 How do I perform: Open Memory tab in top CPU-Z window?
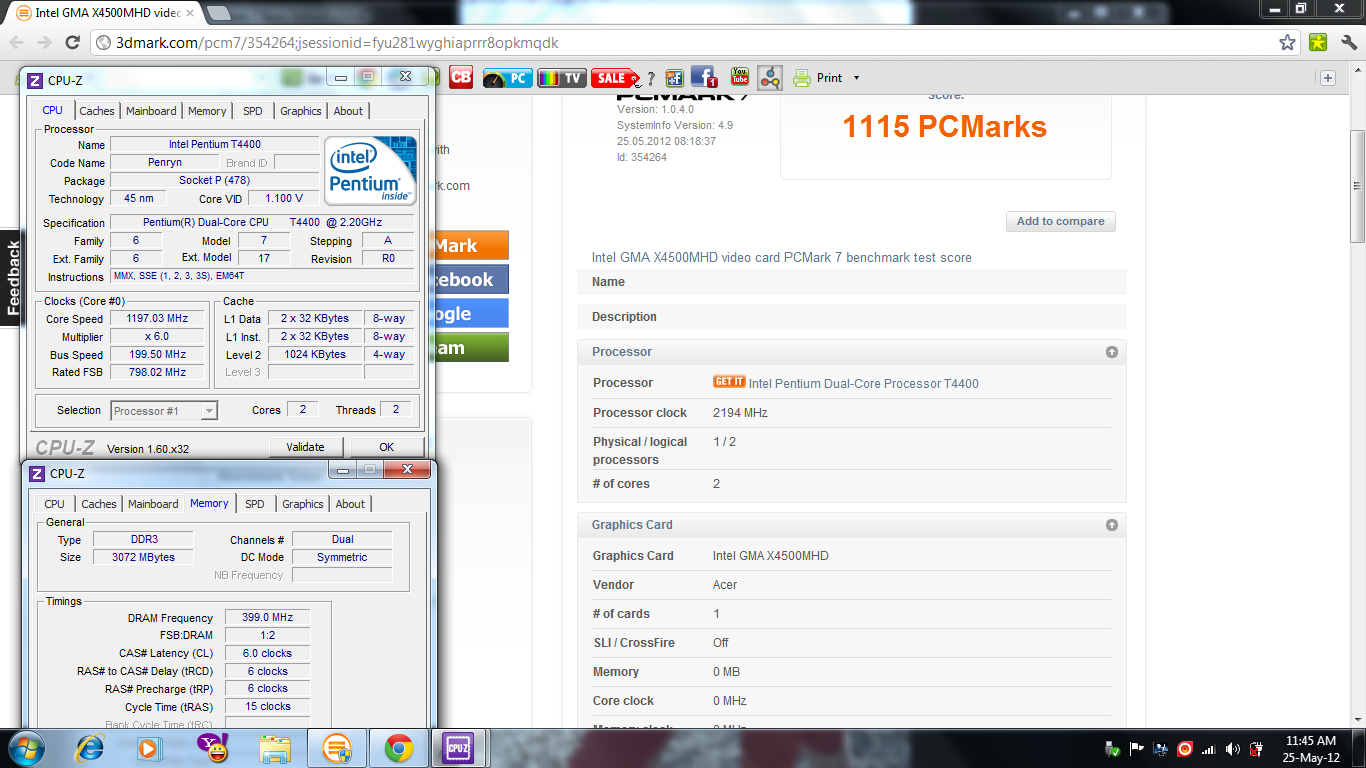click(207, 111)
